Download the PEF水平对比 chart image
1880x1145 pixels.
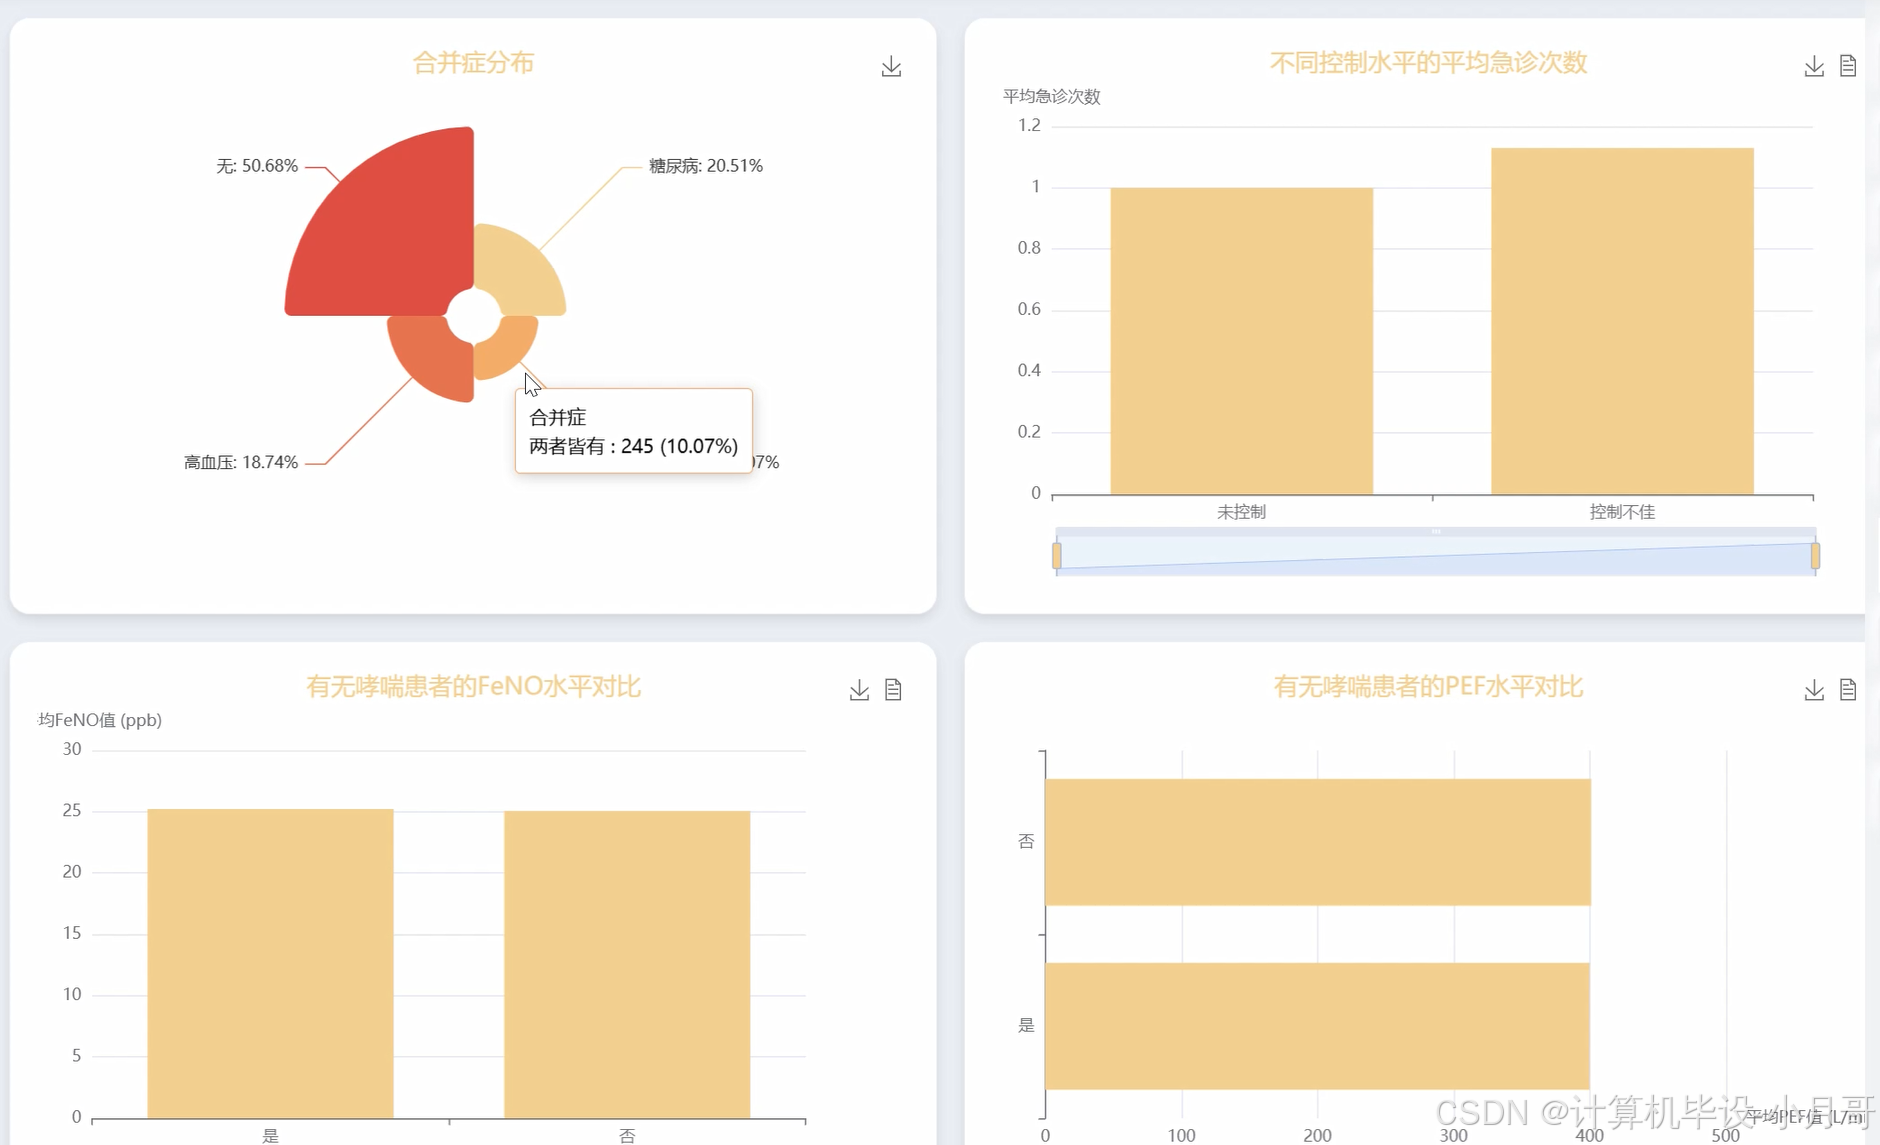(1814, 689)
